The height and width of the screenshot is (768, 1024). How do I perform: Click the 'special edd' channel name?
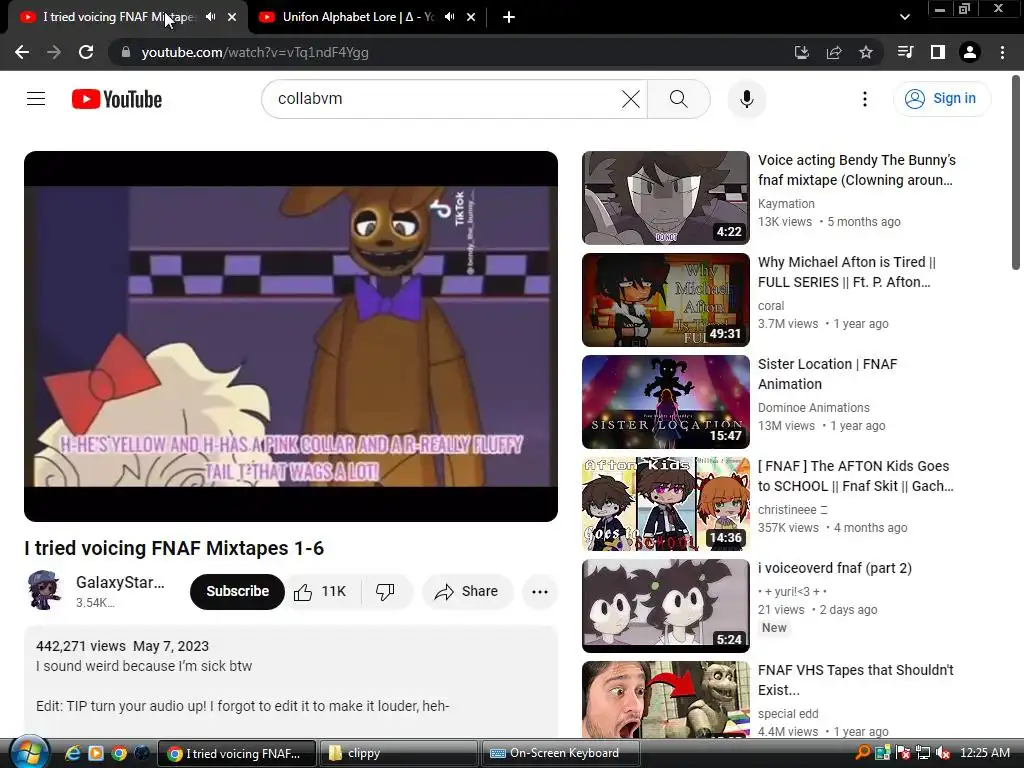point(788,714)
